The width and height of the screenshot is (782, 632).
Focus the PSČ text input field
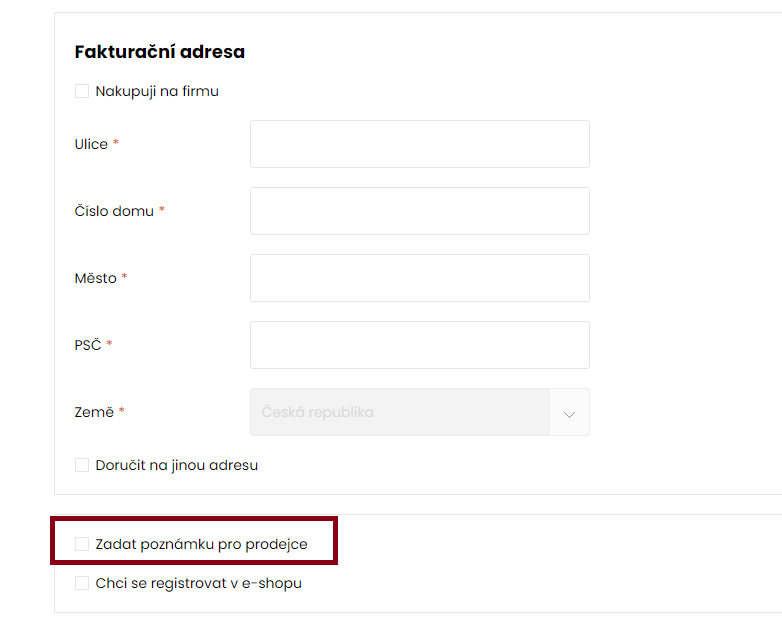tap(420, 345)
